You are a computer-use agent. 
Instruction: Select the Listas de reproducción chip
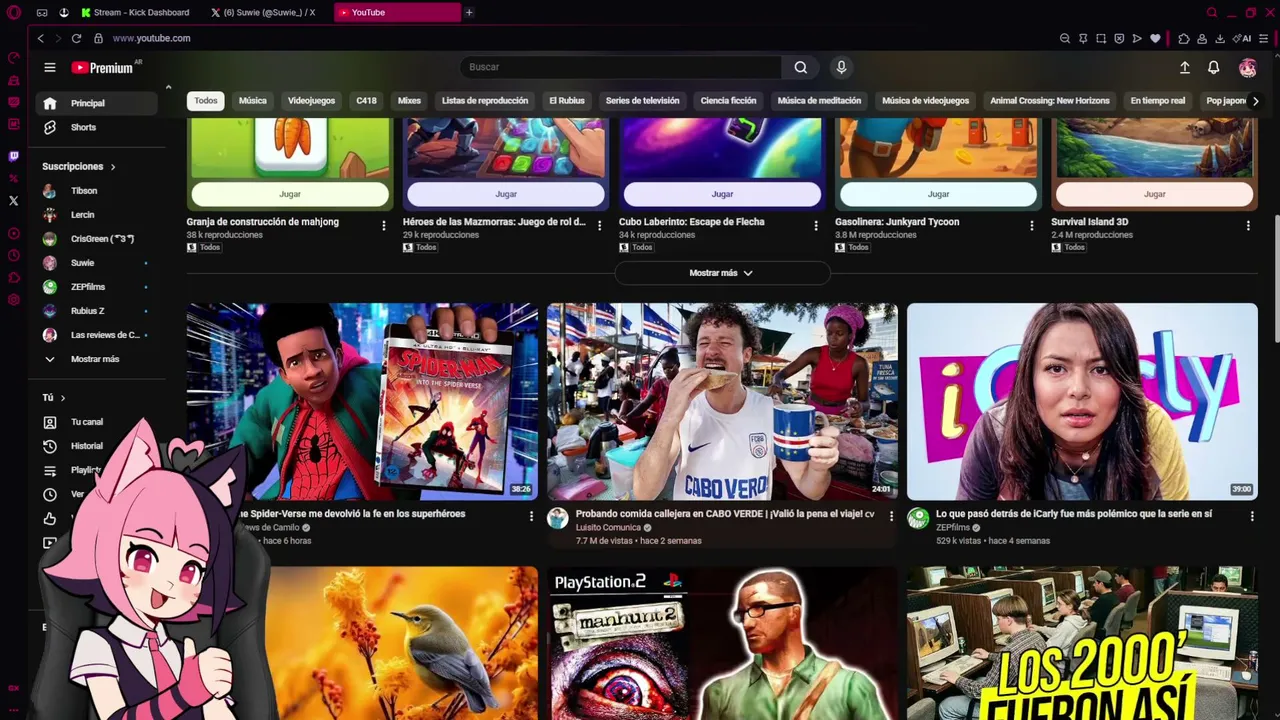coord(485,101)
